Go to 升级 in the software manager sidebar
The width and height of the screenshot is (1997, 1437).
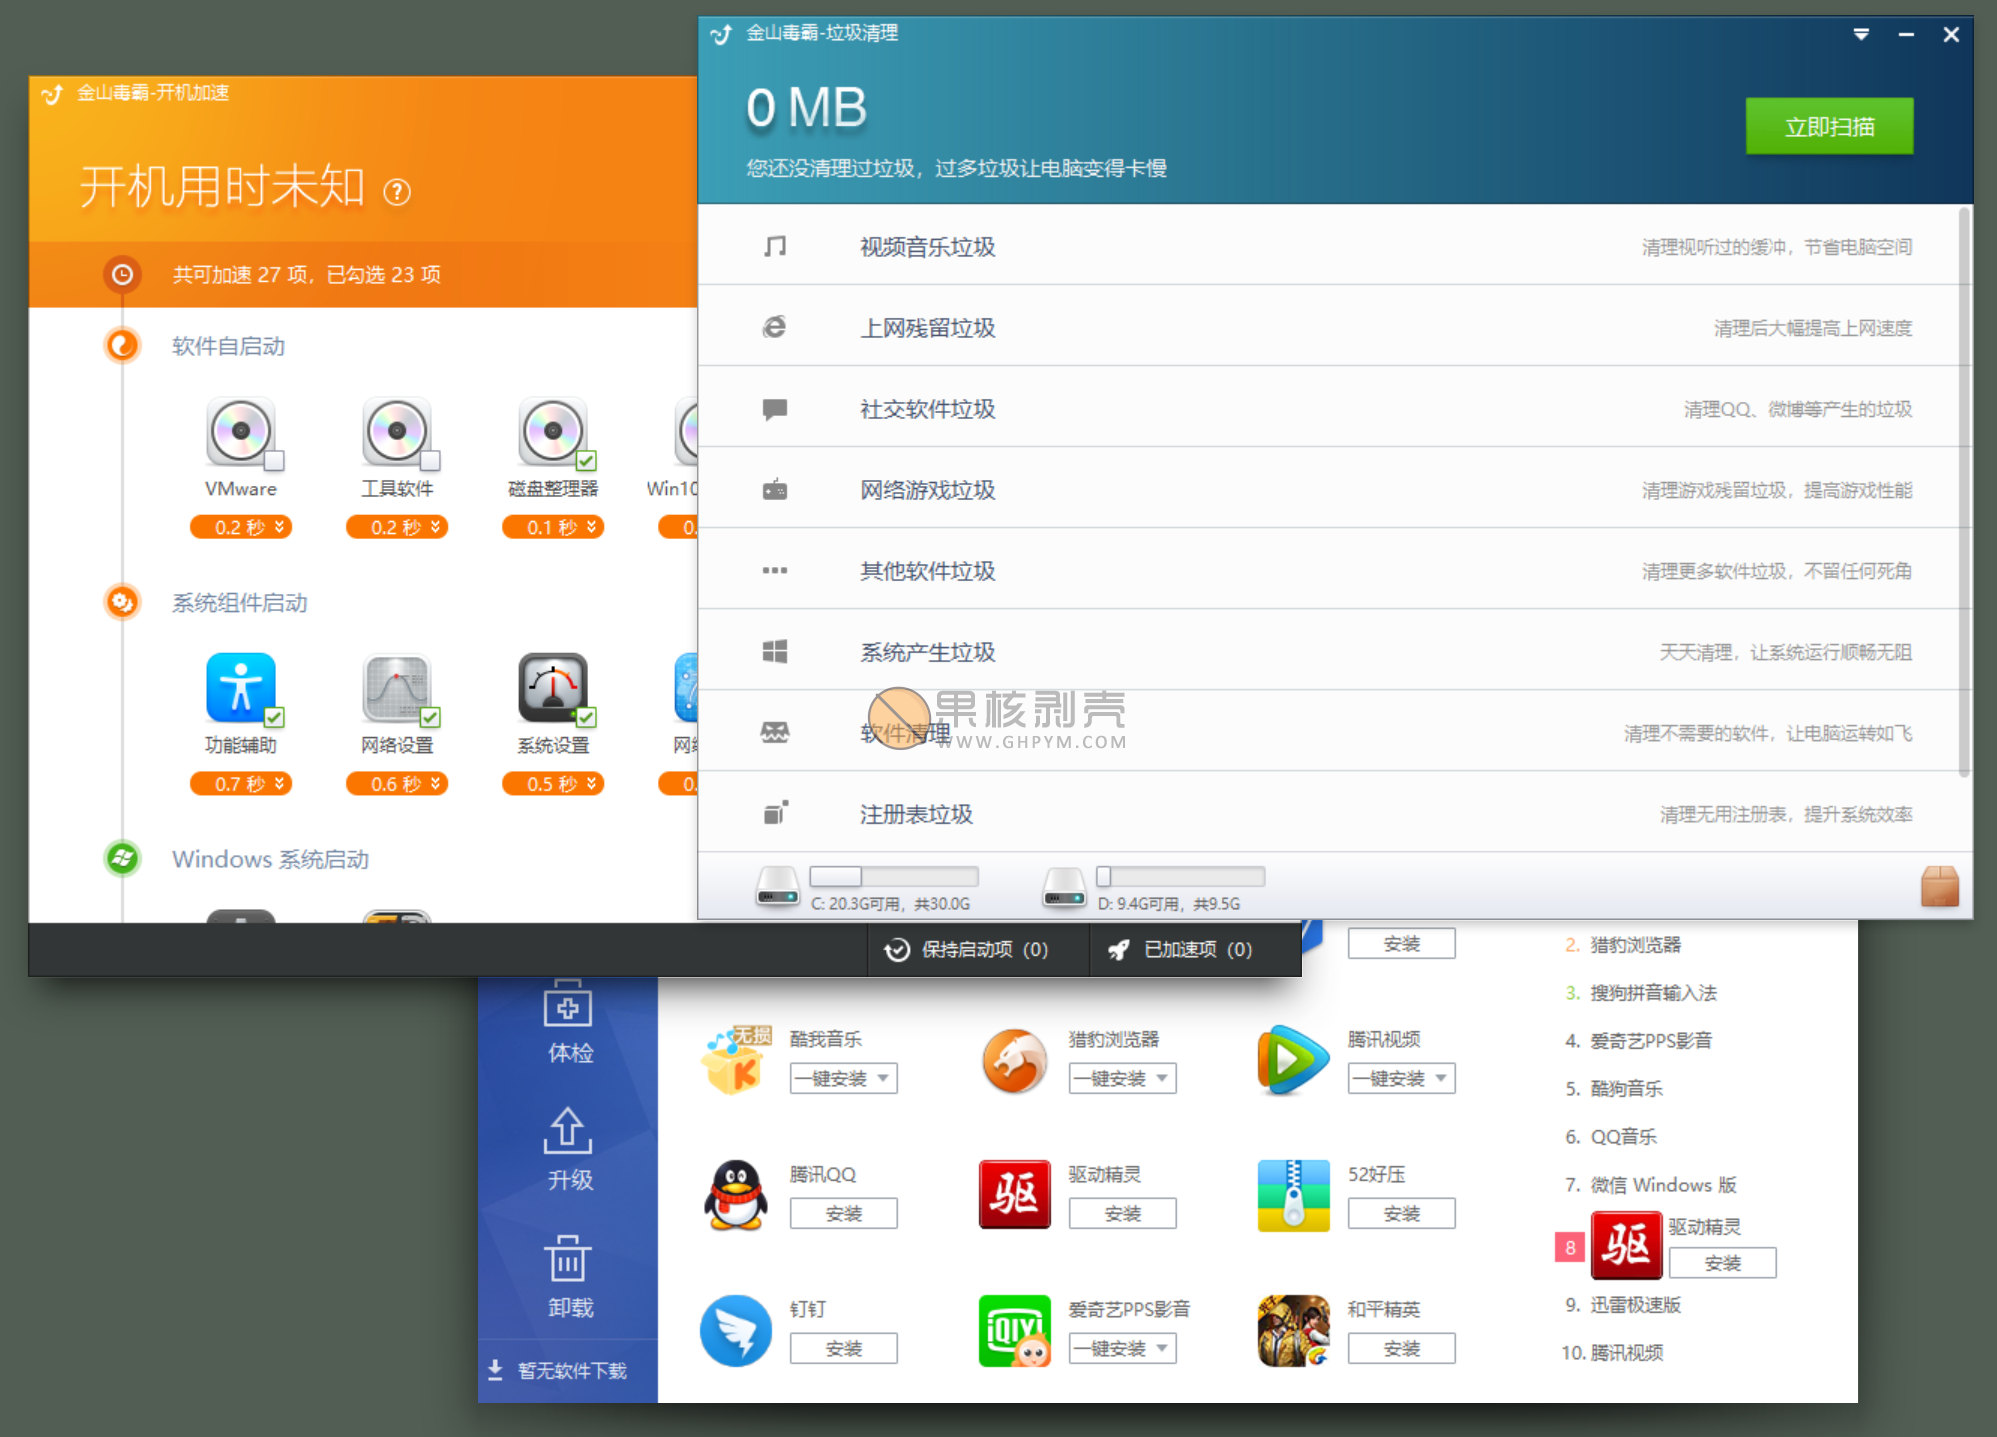tap(569, 1149)
